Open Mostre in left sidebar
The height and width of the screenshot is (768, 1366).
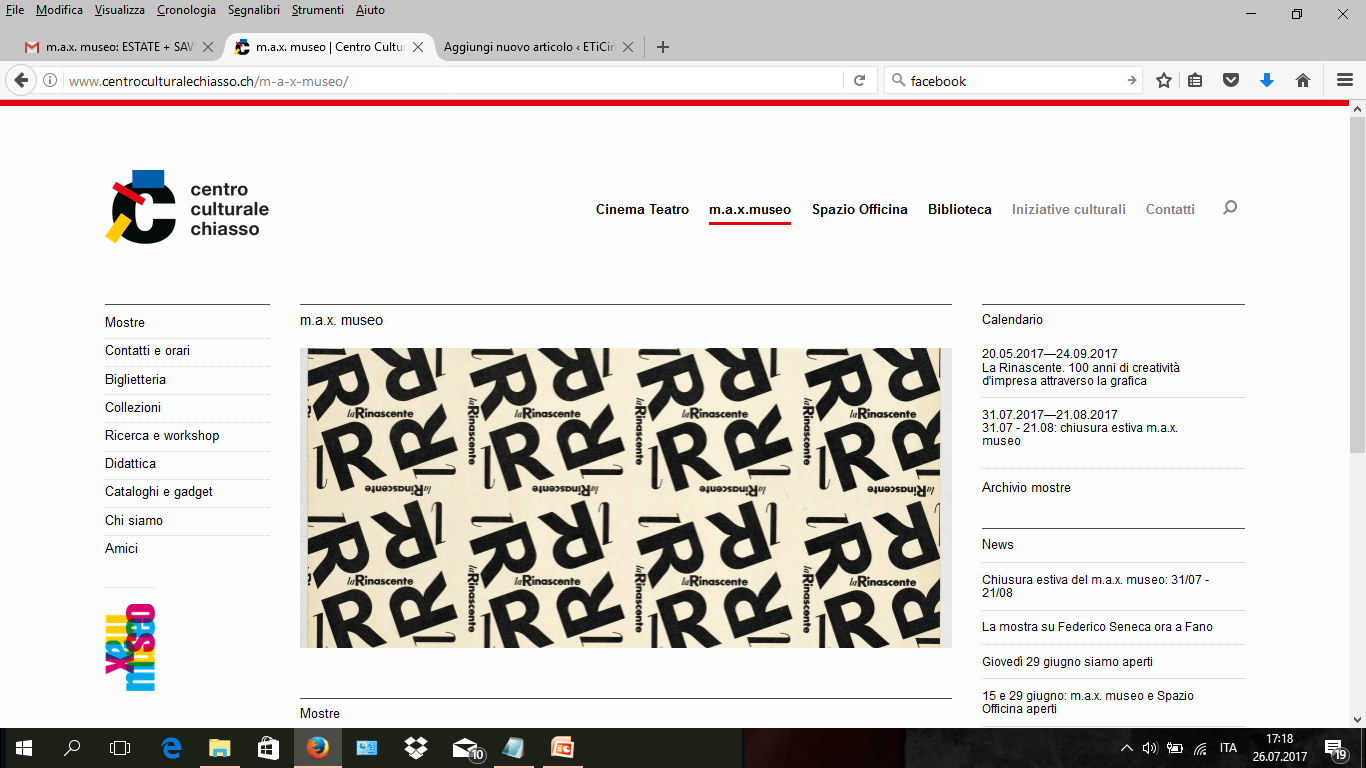(125, 322)
